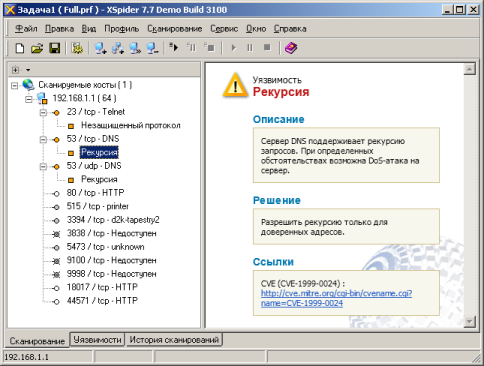Open the CVE-1999-0024 mitre.org link
484x366 pixels.
point(336,298)
